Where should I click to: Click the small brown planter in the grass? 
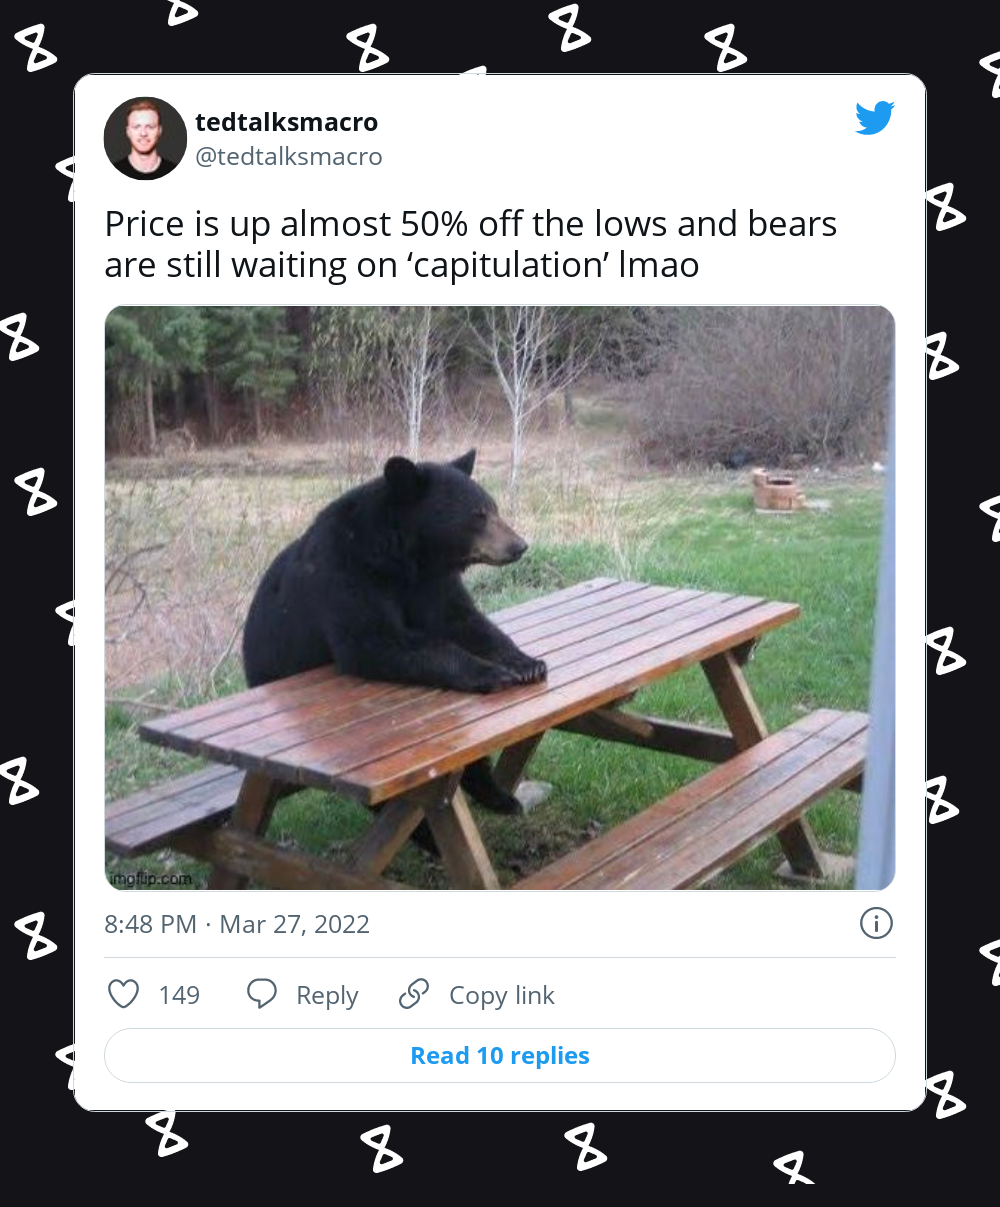coord(778,491)
